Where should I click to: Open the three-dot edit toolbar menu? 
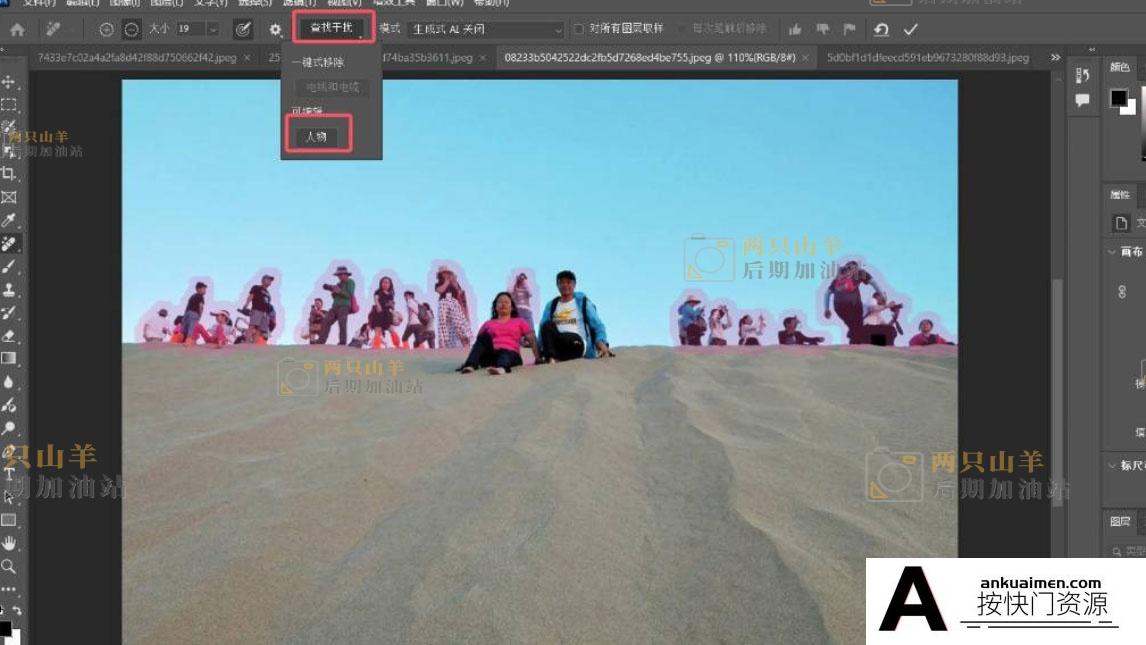(9, 589)
